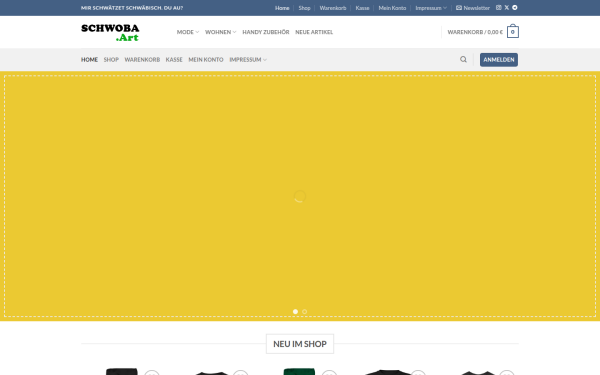
Task: Open the Telegram icon link
Action: click(x=515, y=8)
